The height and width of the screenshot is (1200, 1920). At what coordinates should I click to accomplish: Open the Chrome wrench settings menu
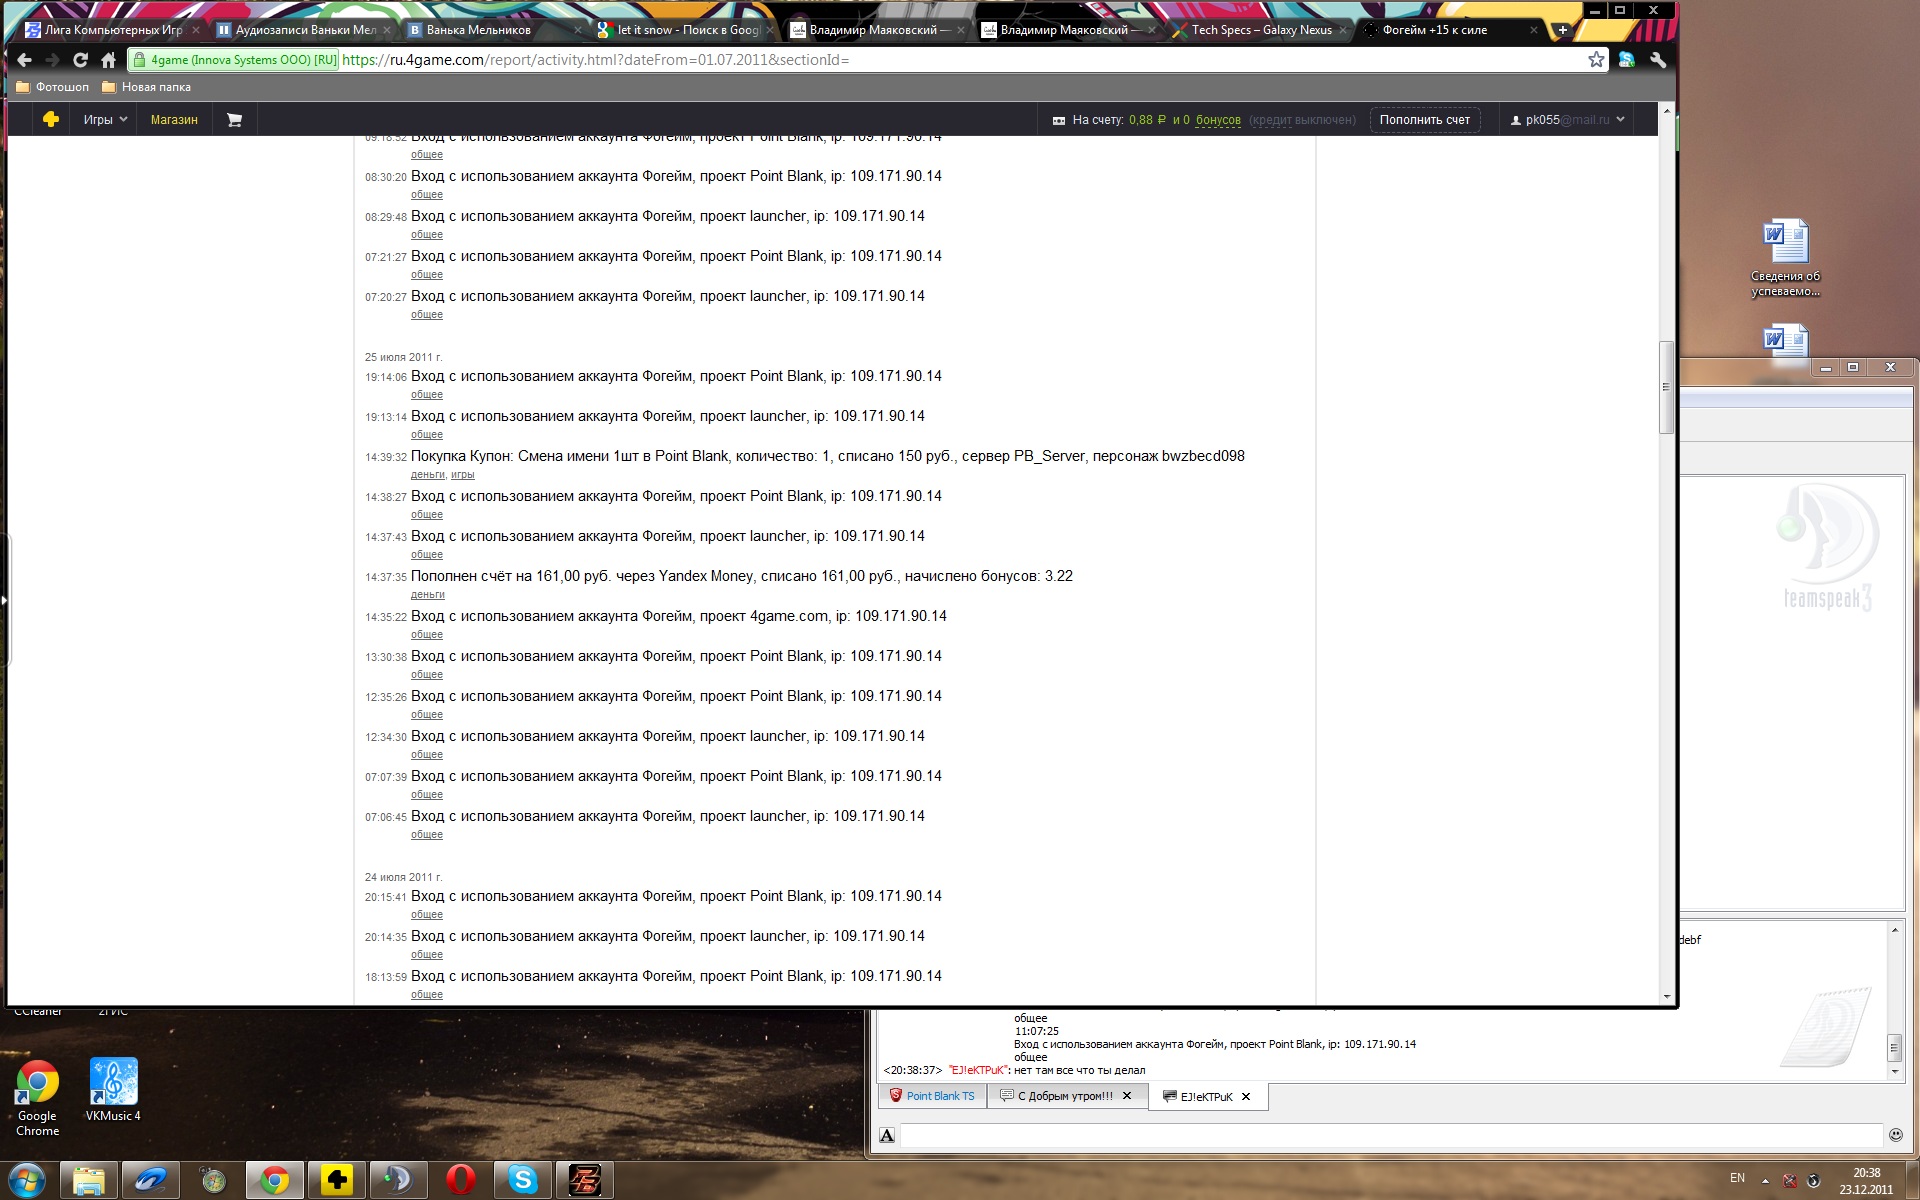[x=1658, y=60]
